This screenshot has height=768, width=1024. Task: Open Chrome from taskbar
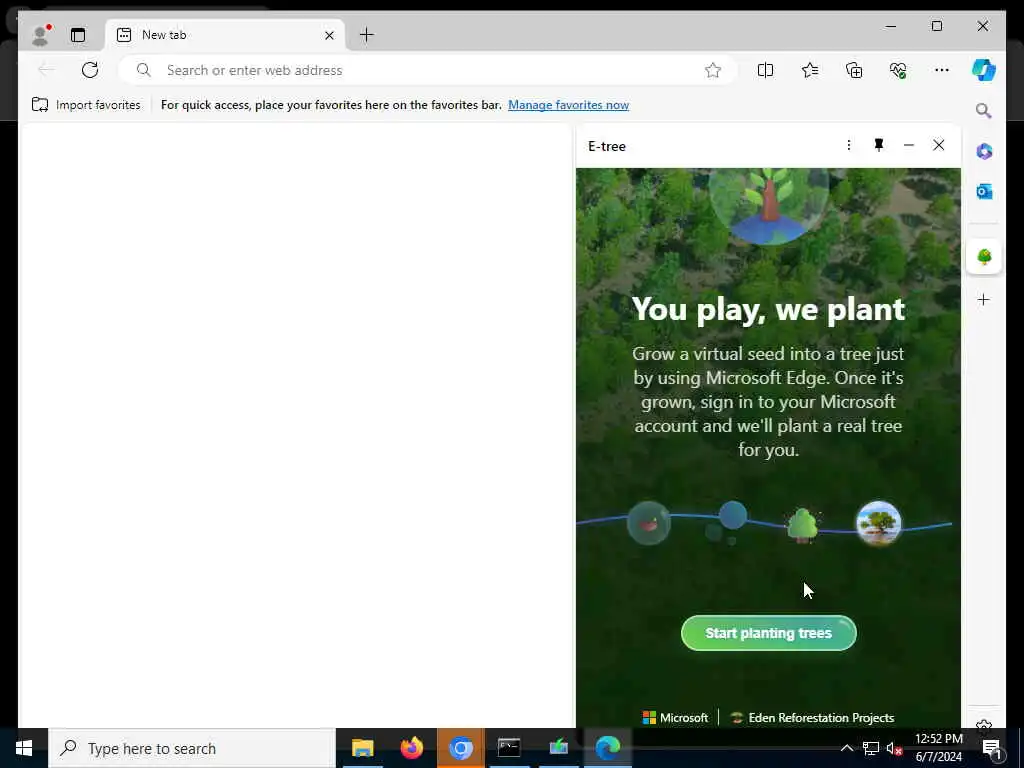460,748
